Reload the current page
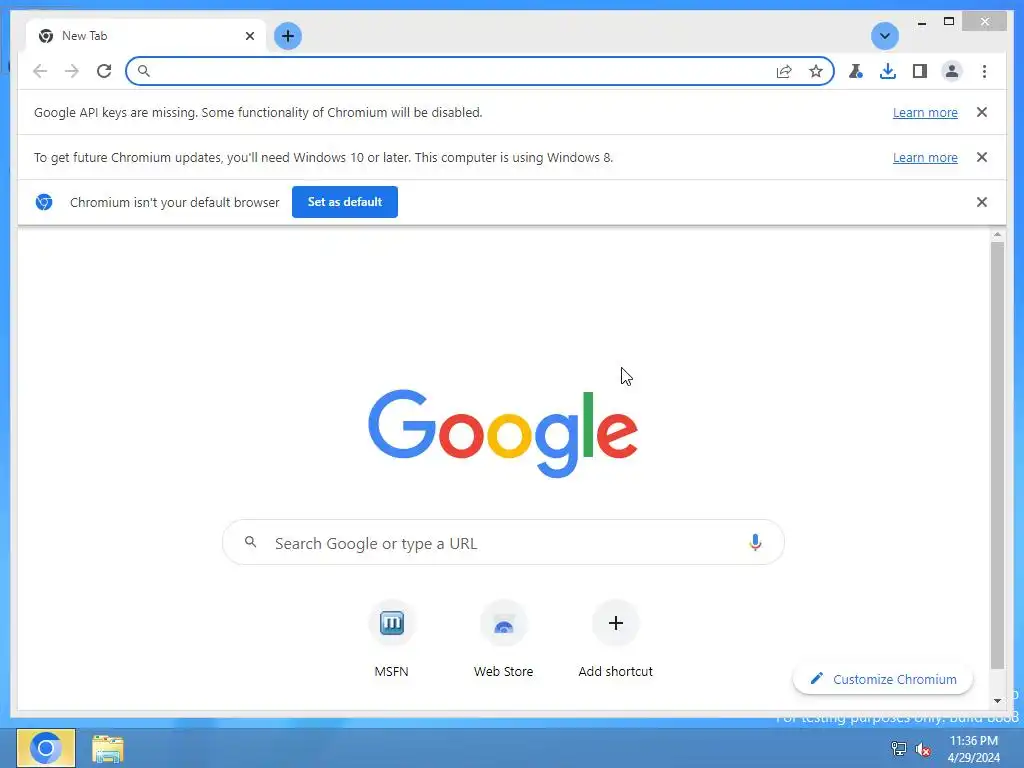1024x768 pixels. click(x=104, y=71)
